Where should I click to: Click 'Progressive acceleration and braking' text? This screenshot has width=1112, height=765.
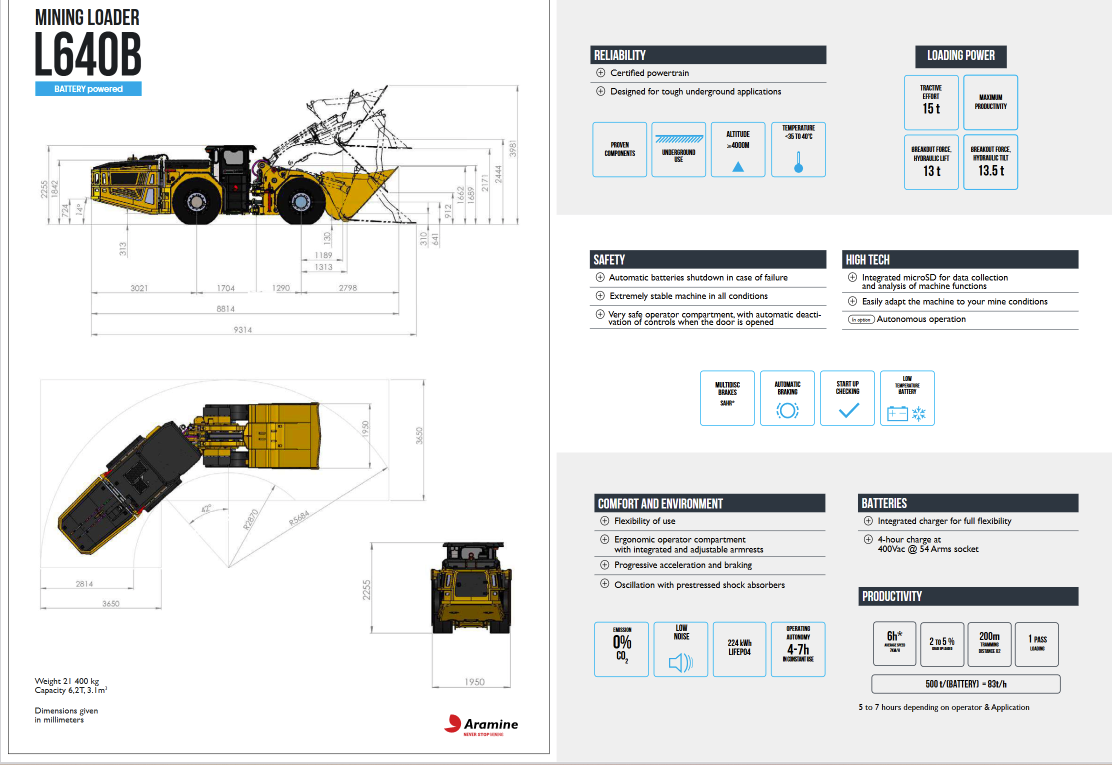pos(683,565)
